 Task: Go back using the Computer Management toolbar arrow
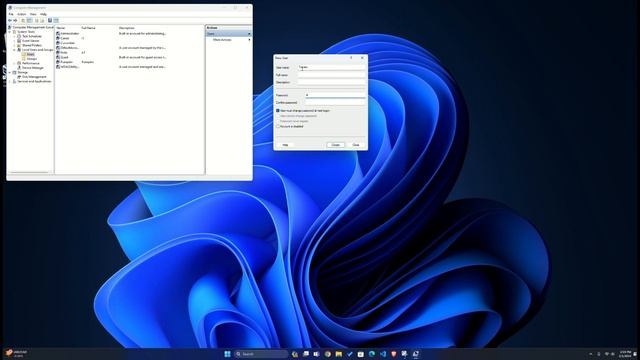tap(10, 20)
